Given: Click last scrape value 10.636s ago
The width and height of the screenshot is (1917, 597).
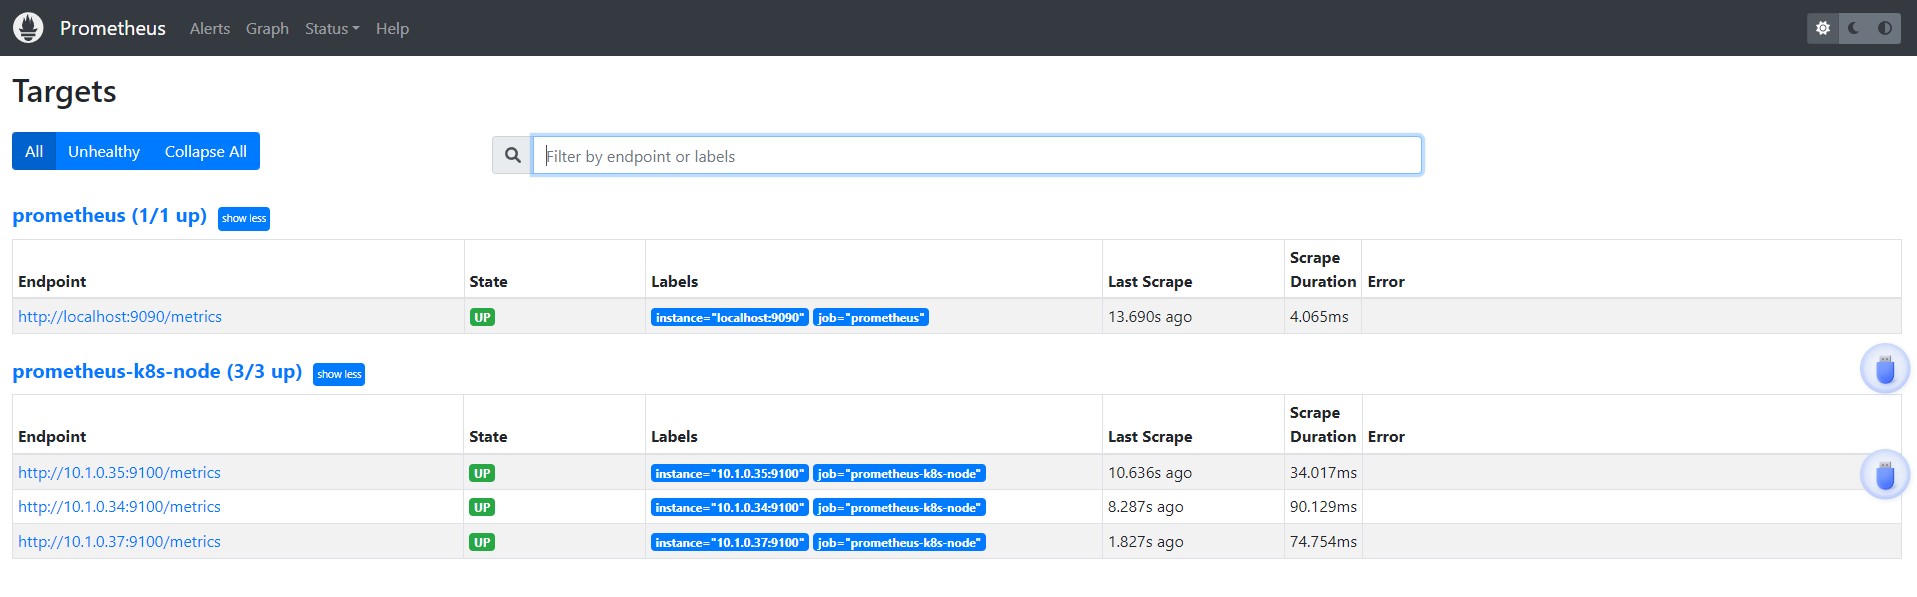Looking at the screenshot, I should (1150, 472).
